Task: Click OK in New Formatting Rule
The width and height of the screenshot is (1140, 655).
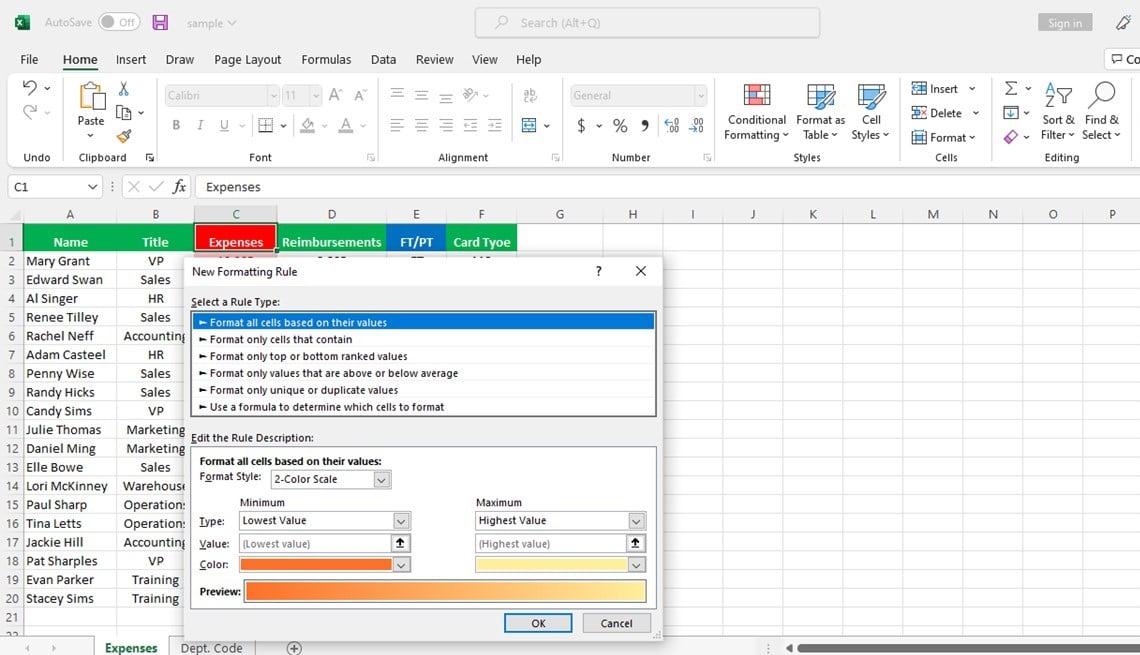Action: 538,623
